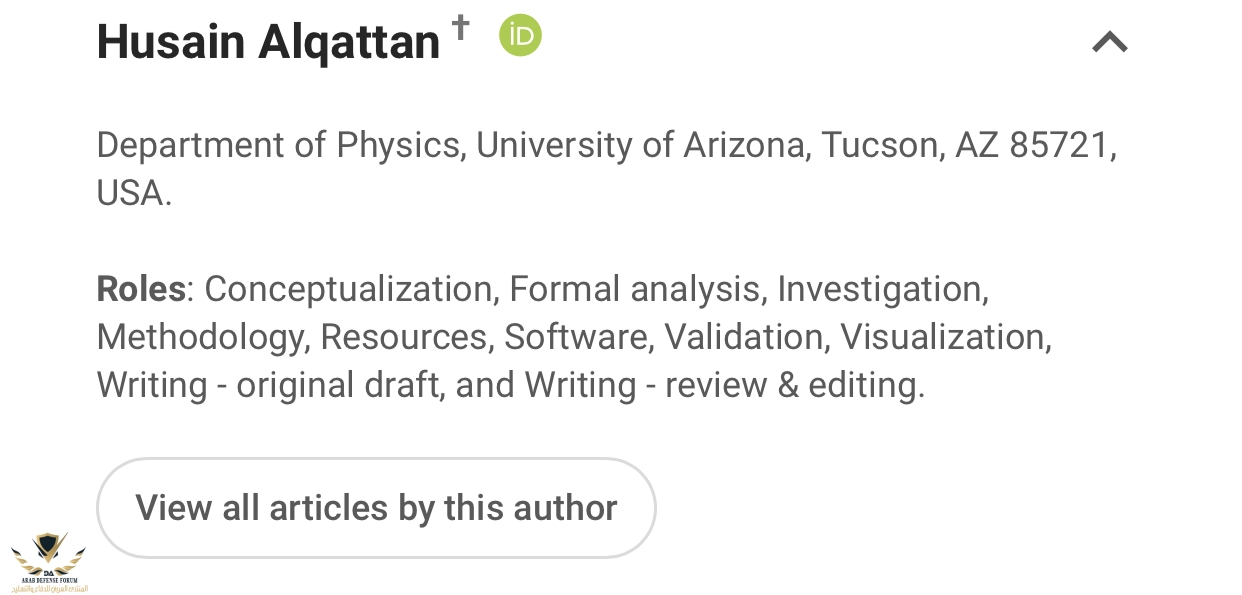The height and width of the screenshot is (595, 1242).
Task: Click the Tucson, AZ 85721 address text
Action: tap(967, 146)
